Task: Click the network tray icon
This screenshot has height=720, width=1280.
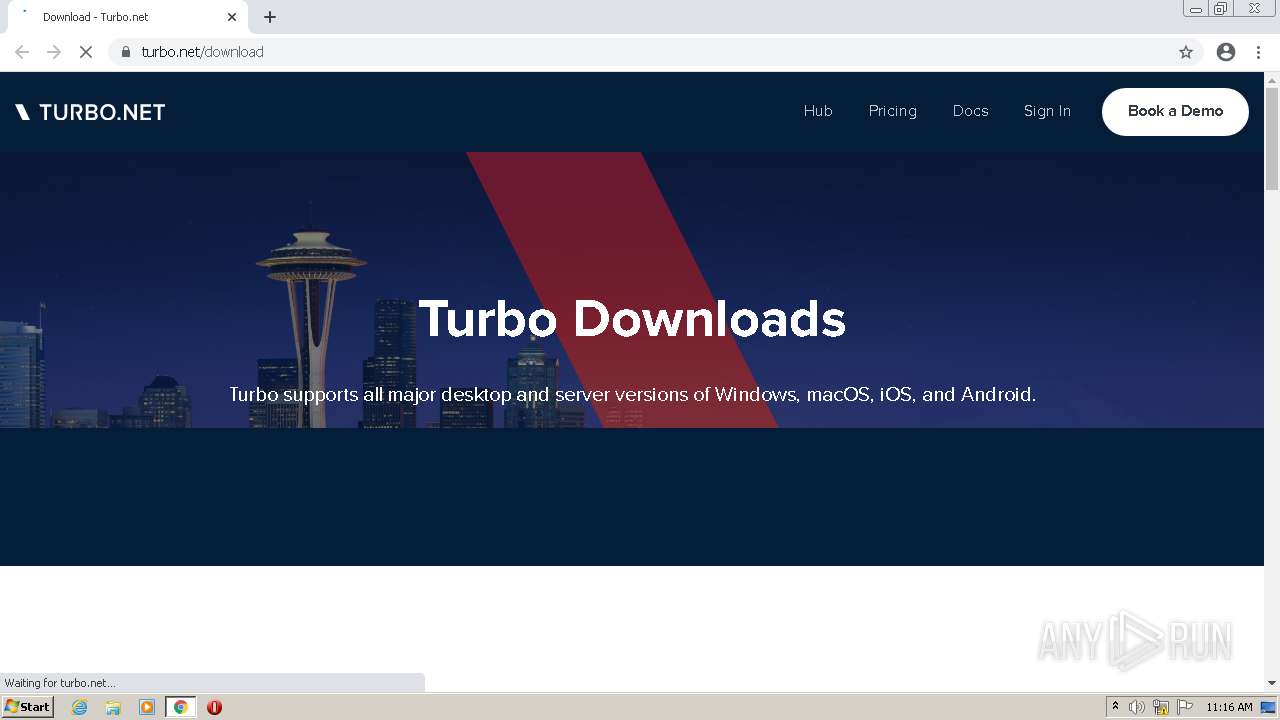Action: [x=1161, y=707]
